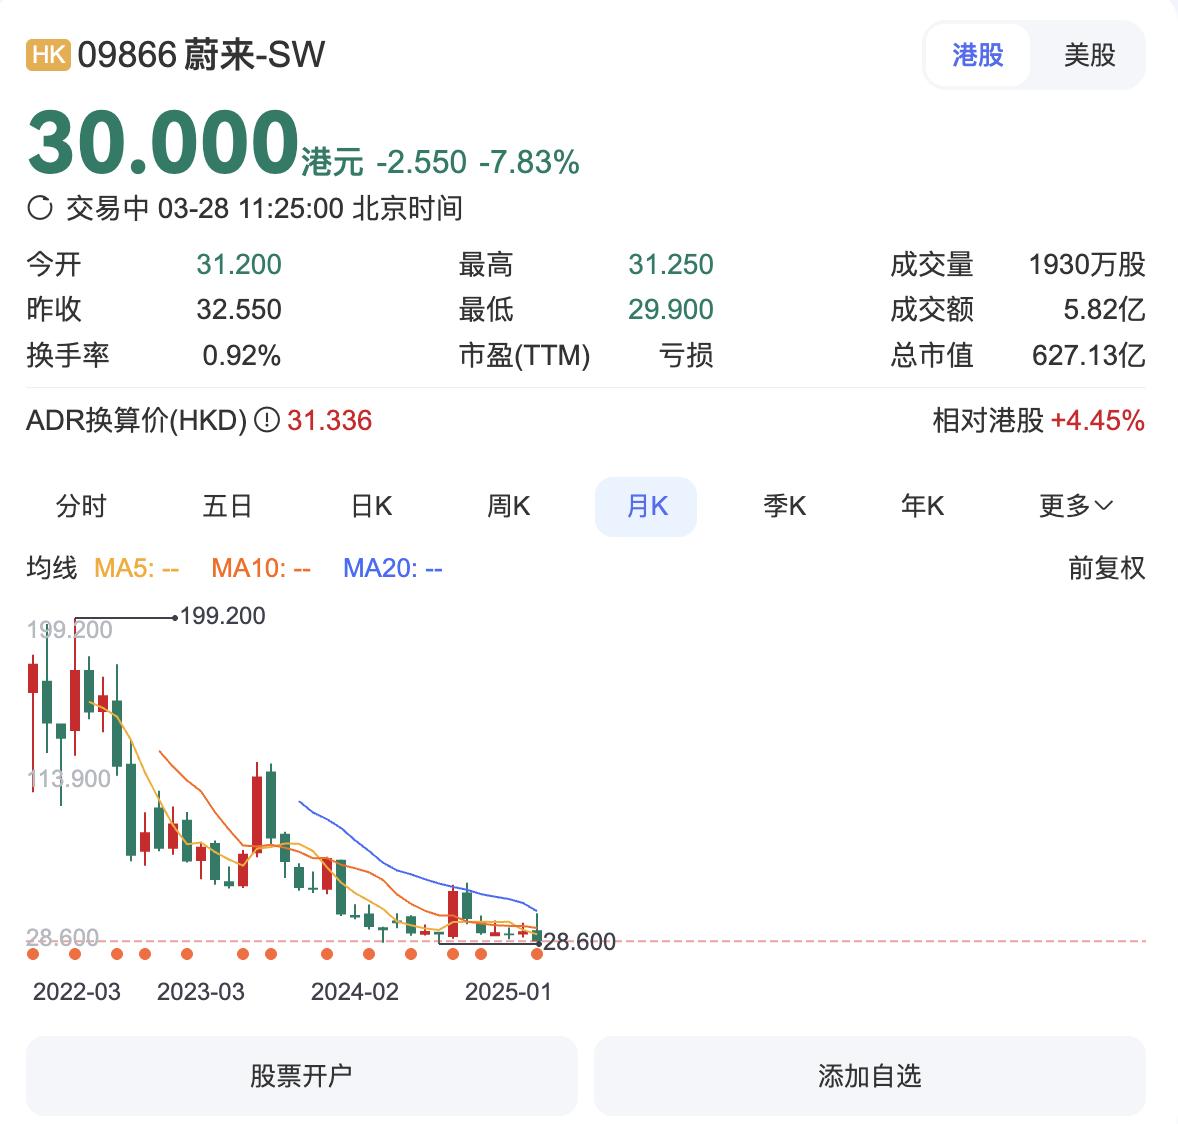The width and height of the screenshot is (1178, 1124).
Task: Click the 成交额 value 5.82亿
Action: coord(1104,310)
